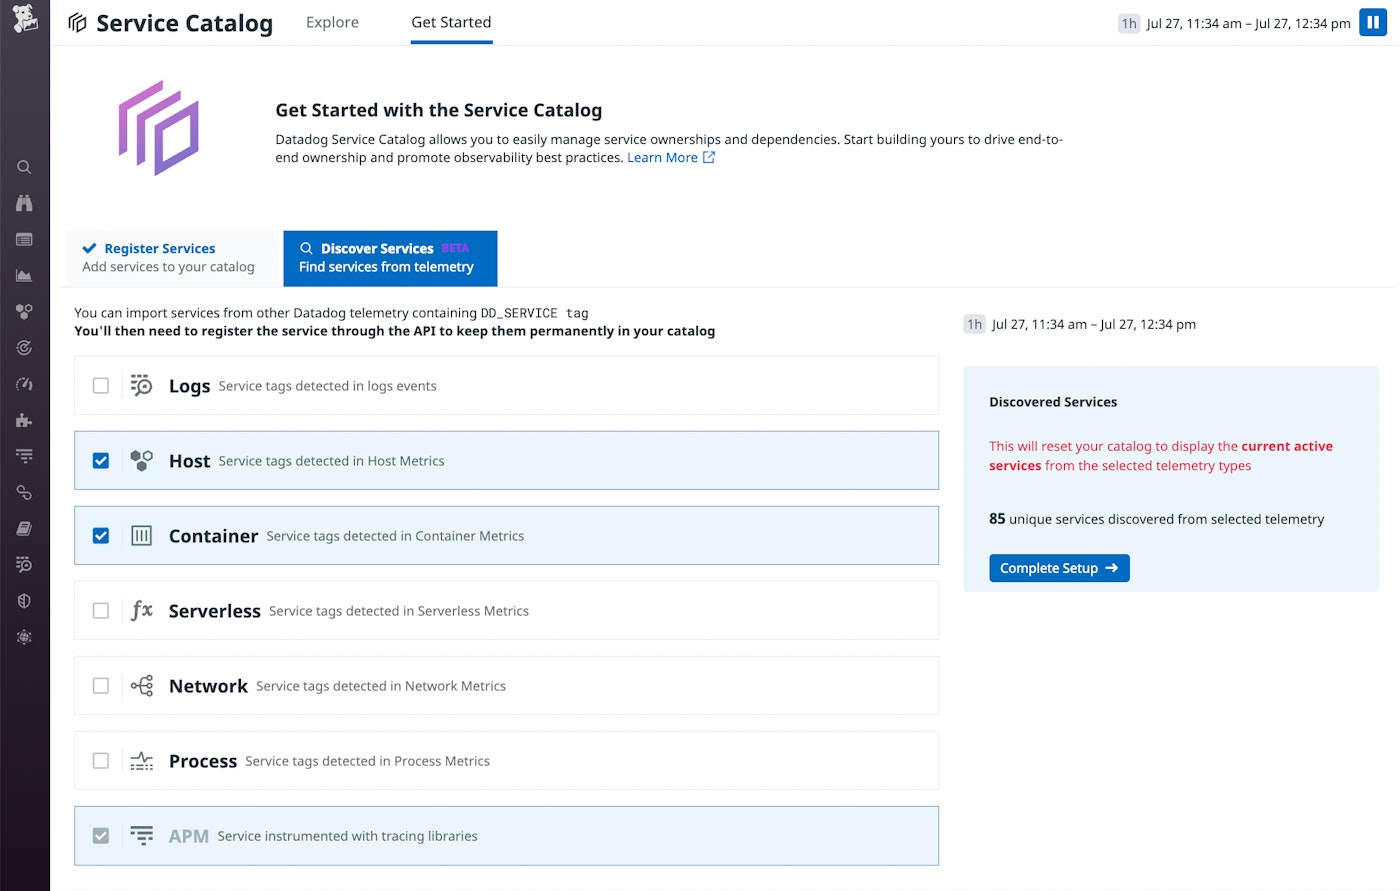The width and height of the screenshot is (1400, 891).
Task: Click the 1h badge above Discovered Services
Action: pos(974,324)
